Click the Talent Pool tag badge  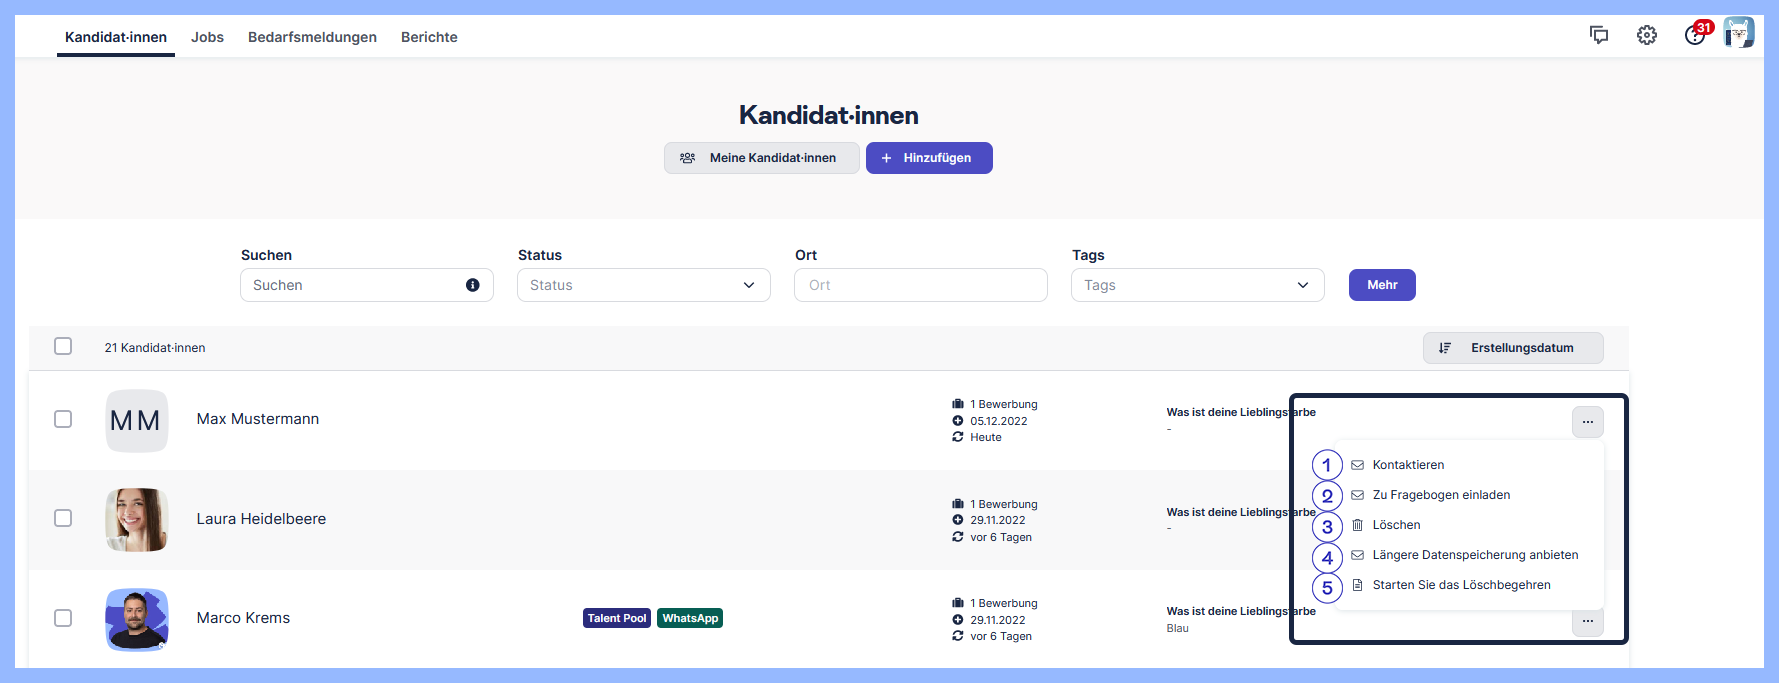616,618
